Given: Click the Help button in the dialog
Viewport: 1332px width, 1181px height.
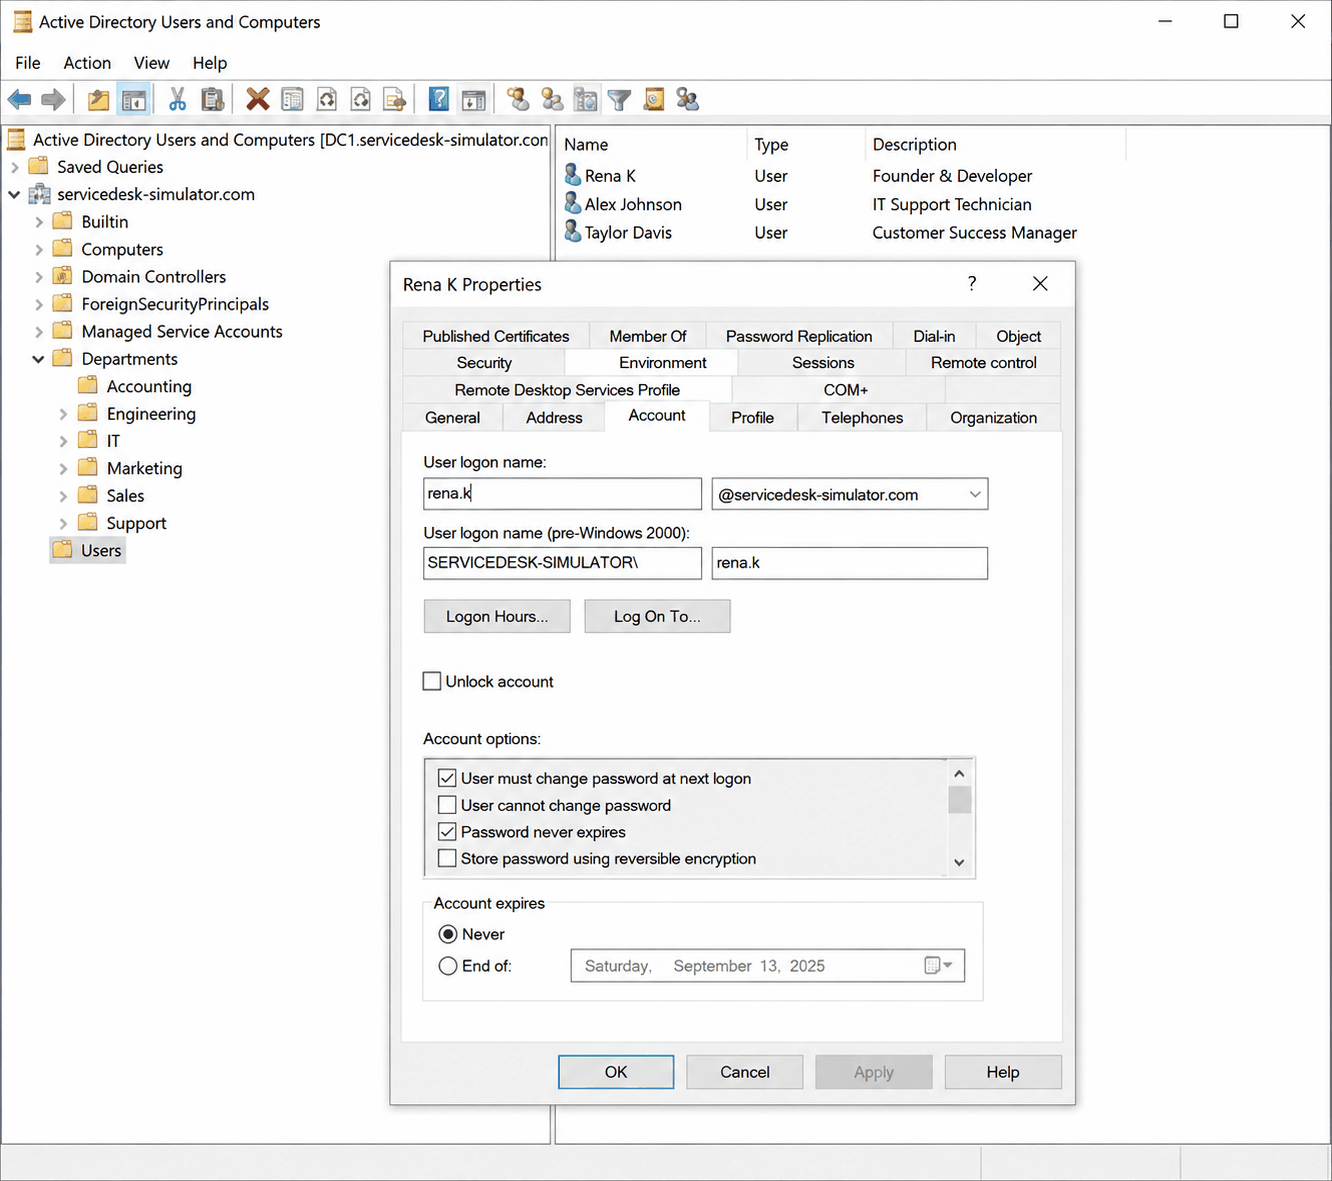Looking at the screenshot, I should click(1003, 1071).
